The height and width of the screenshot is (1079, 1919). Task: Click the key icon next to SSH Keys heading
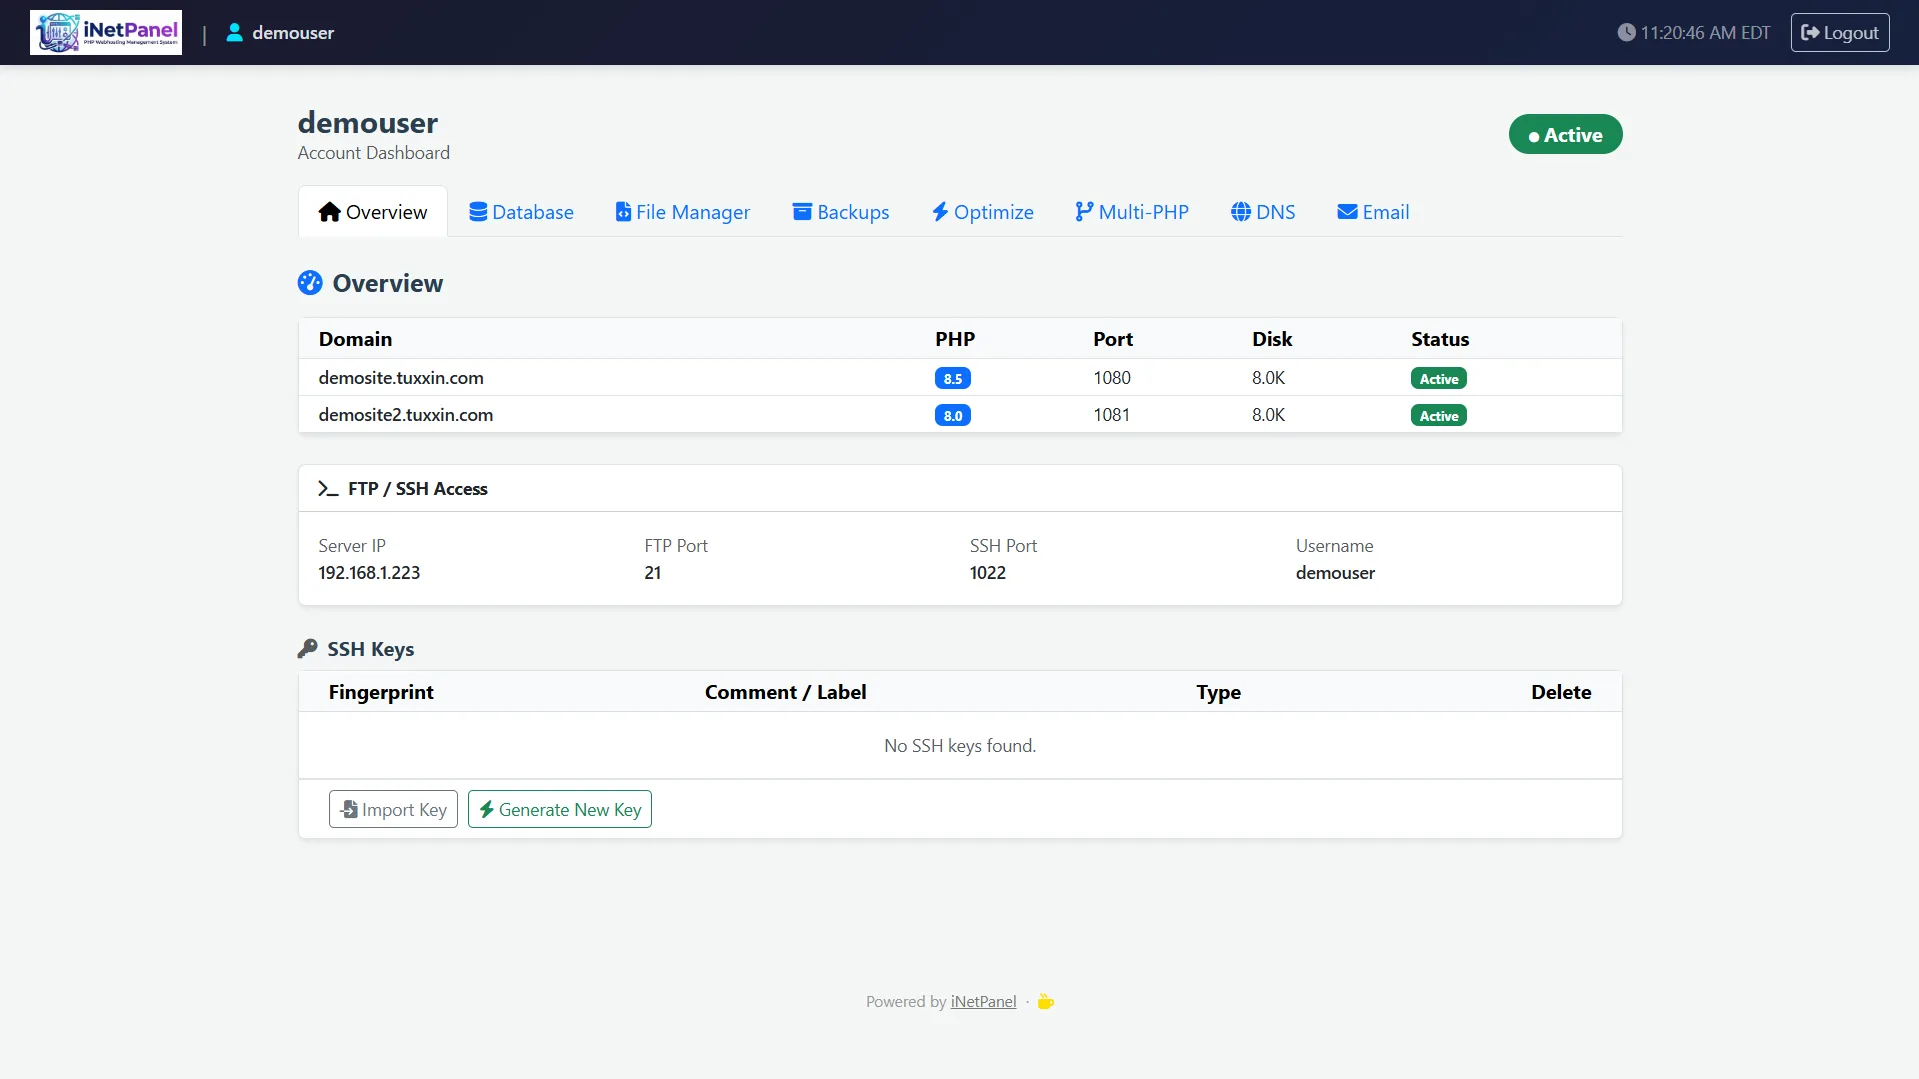306,648
